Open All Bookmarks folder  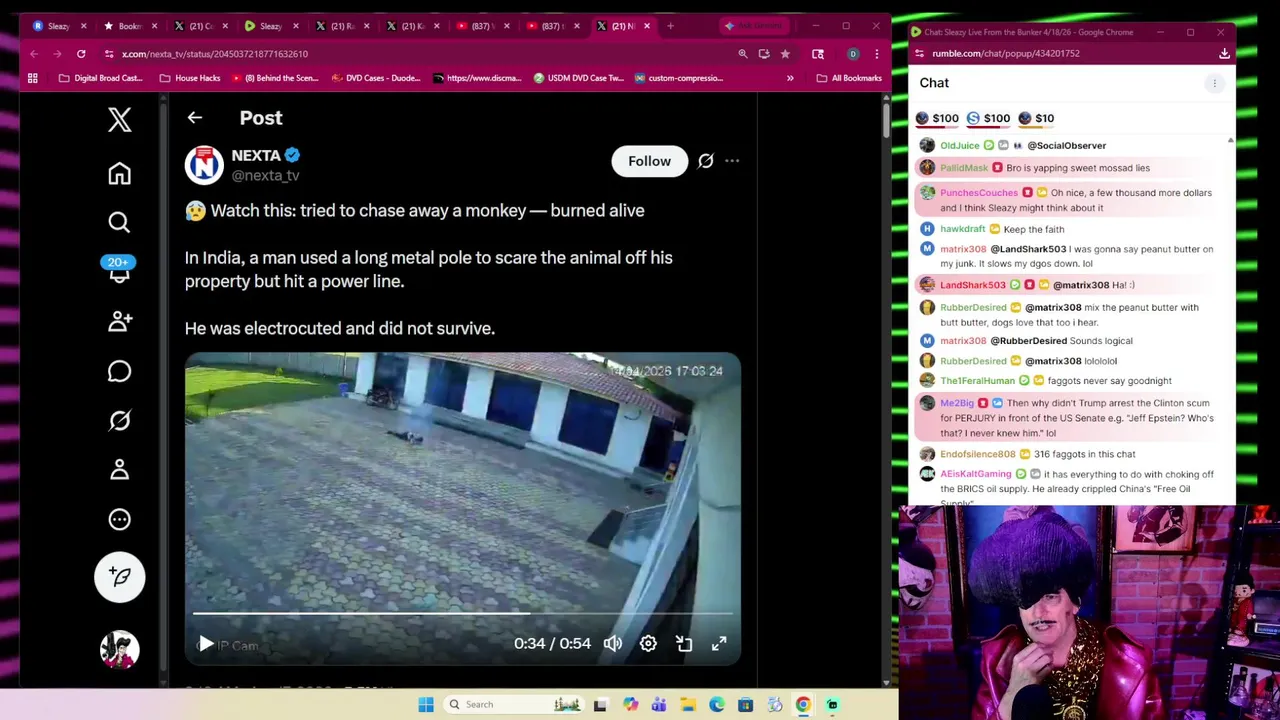click(x=848, y=78)
